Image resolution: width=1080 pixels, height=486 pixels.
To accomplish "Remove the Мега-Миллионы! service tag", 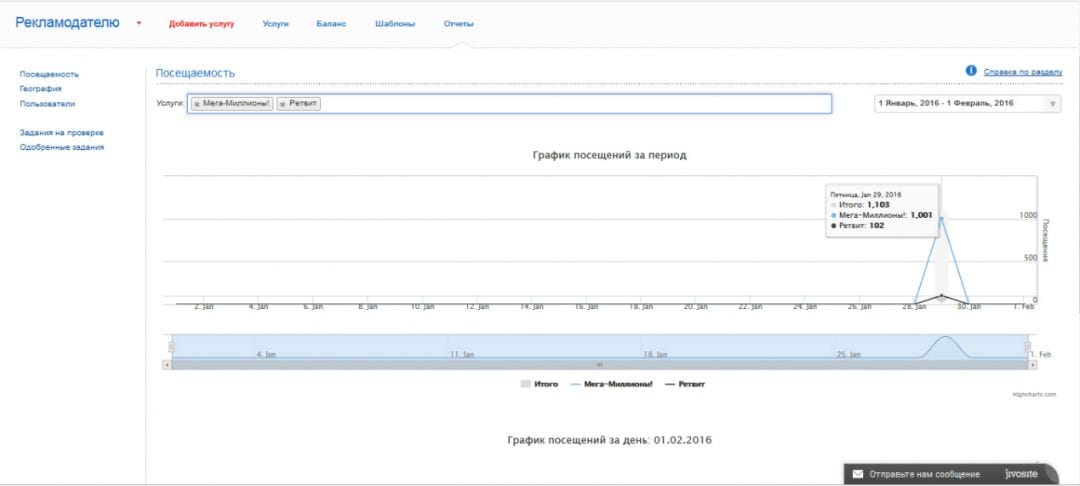I will coord(196,104).
